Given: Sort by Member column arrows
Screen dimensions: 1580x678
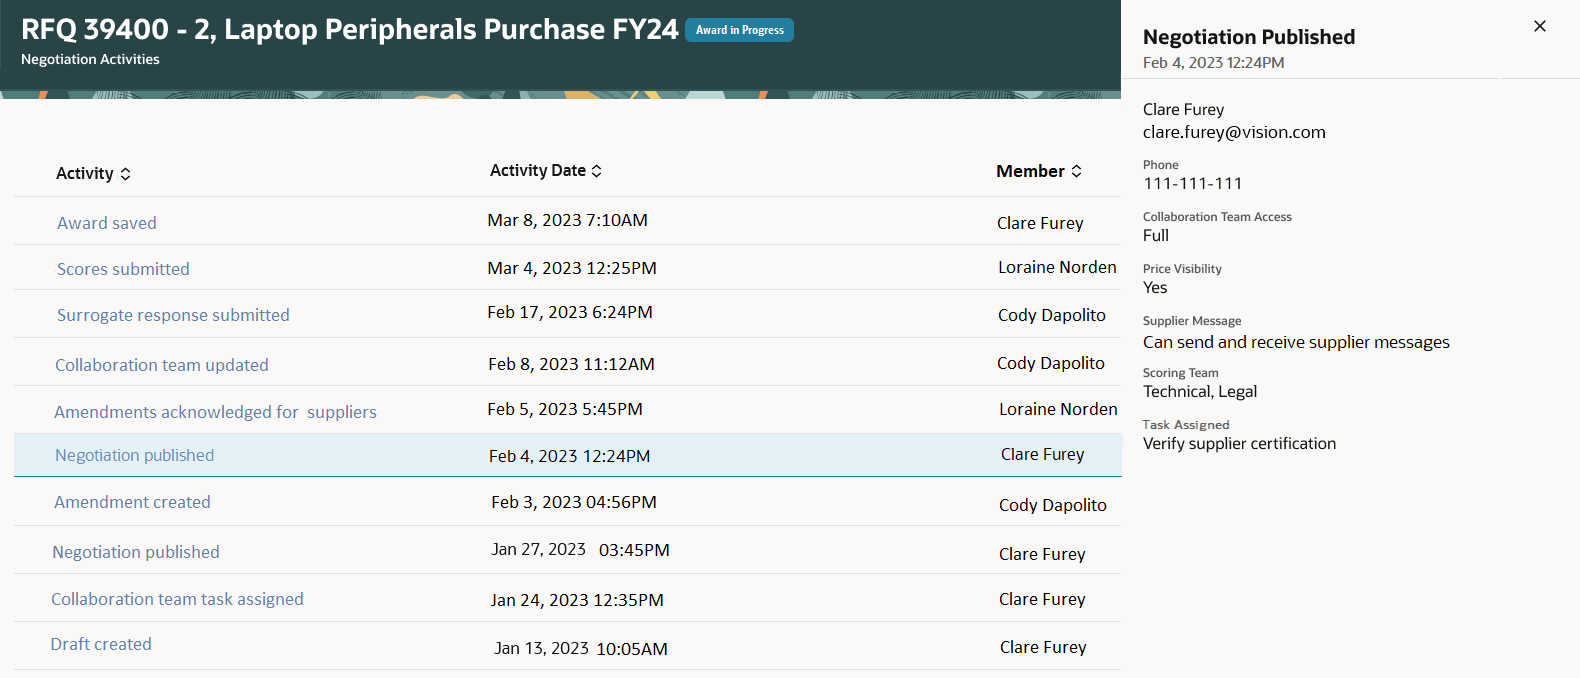Looking at the screenshot, I should [x=1077, y=171].
